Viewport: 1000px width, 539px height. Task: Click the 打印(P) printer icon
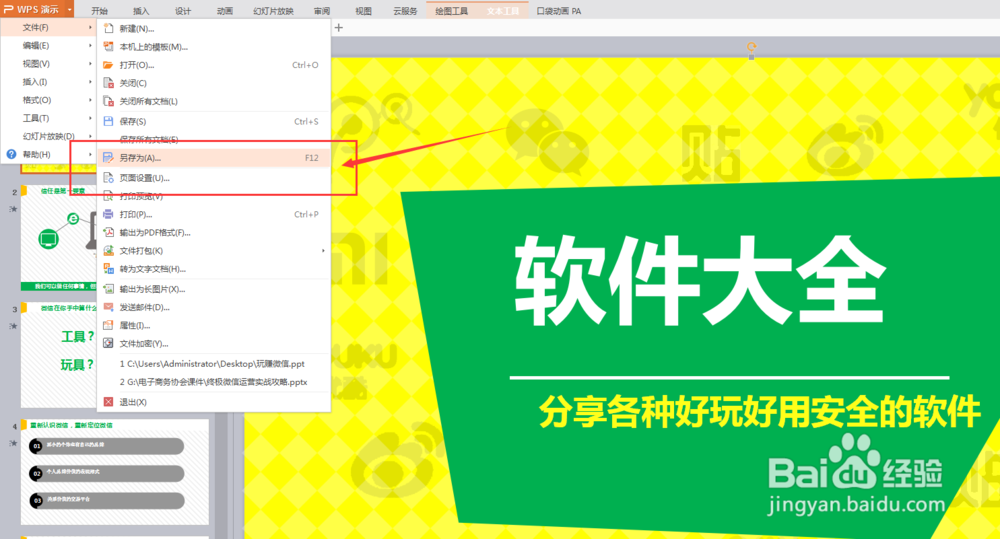coord(108,214)
